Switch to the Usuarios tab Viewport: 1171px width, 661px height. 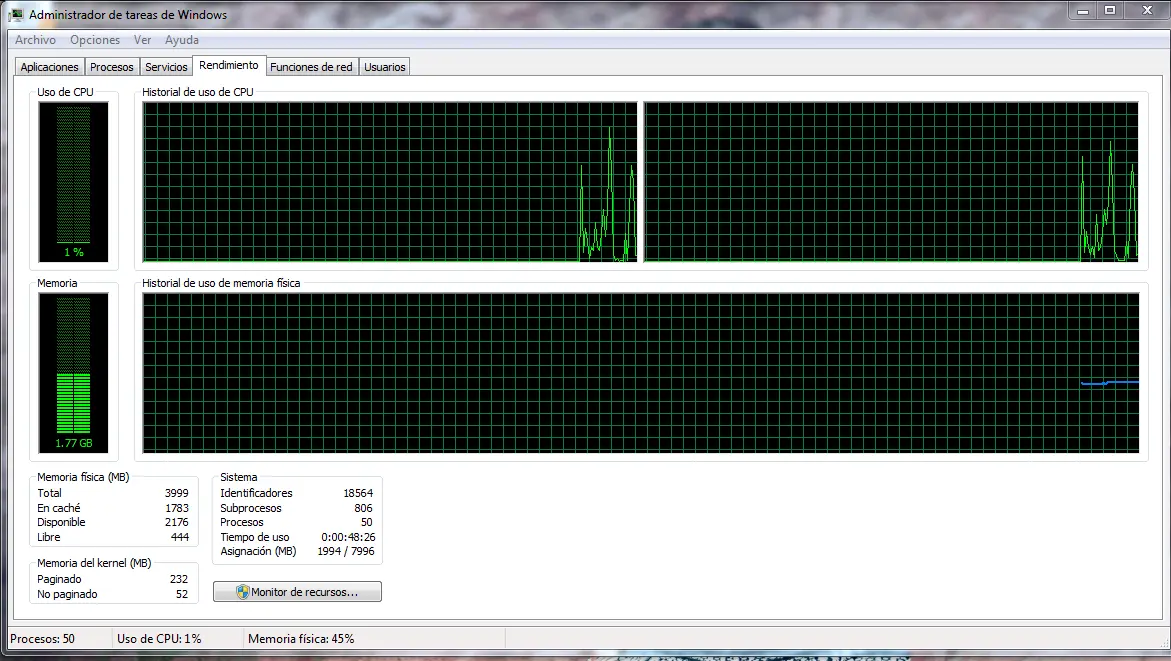(385, 67)
